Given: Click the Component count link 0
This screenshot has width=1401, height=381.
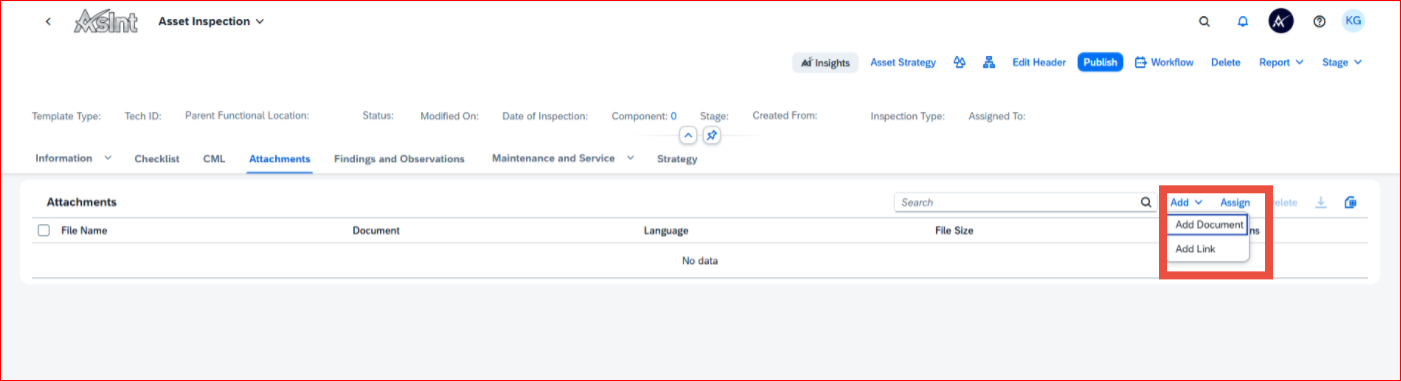Looking at the screenshot, I should pos(673,116).
